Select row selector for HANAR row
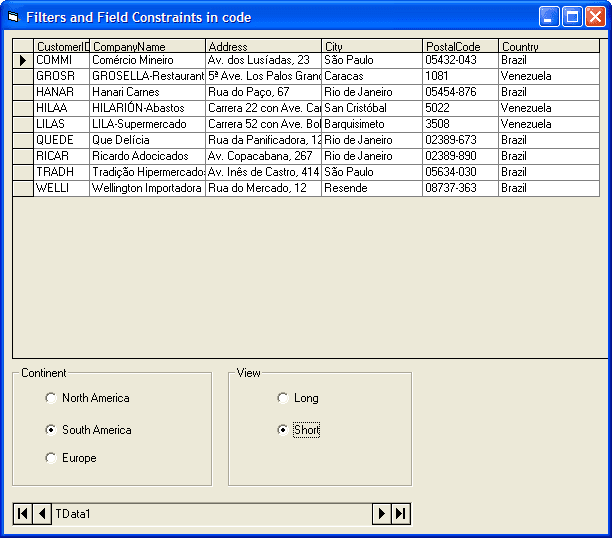 [23, 93]
